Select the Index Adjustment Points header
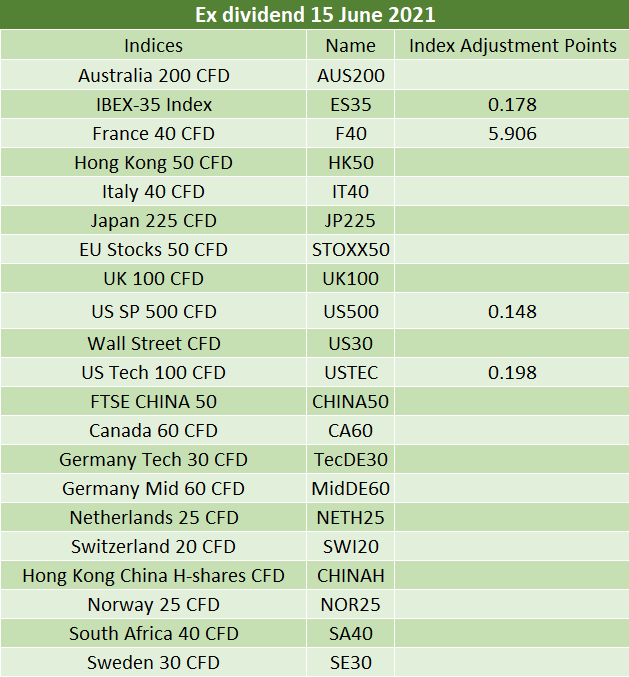The height and width of the screenshot is (677, 629). coord(512,45)
